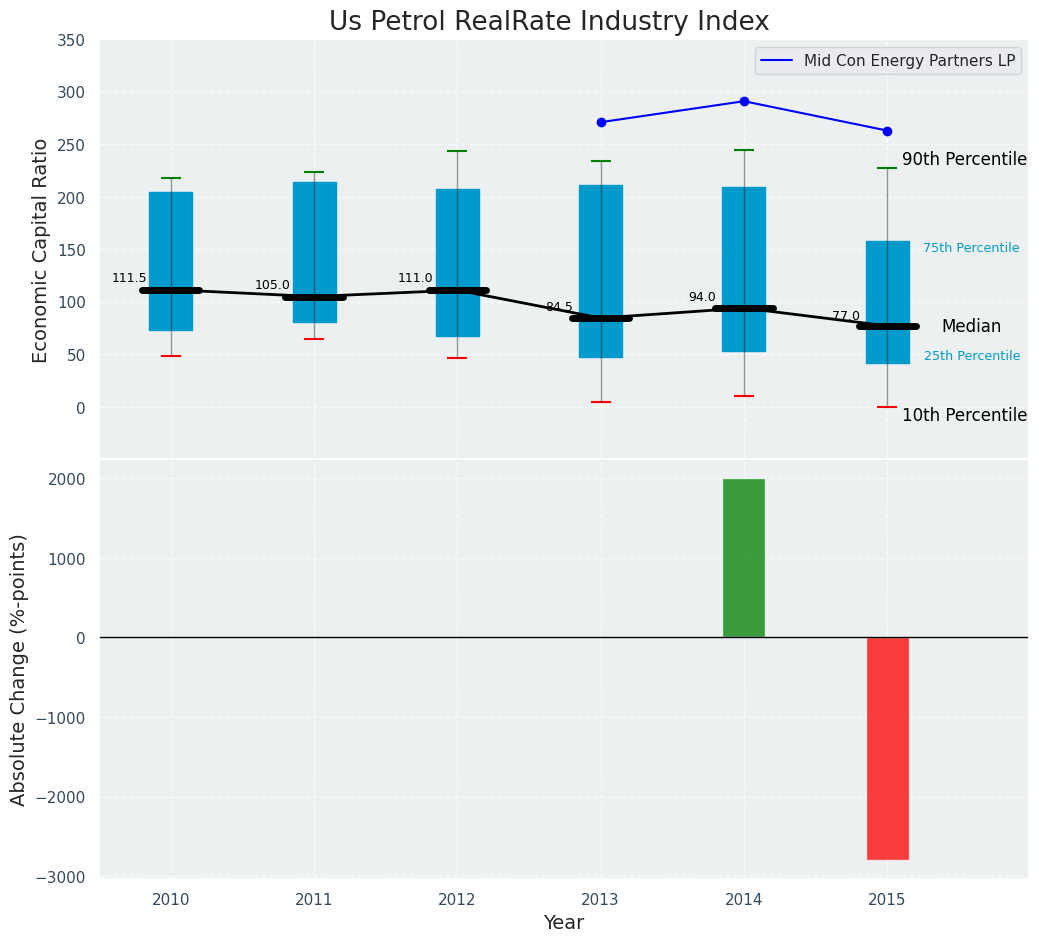This screenshot has width=1039, height=942.
Task: Click the 'Year' x-axis label
Action: [564, 922]
